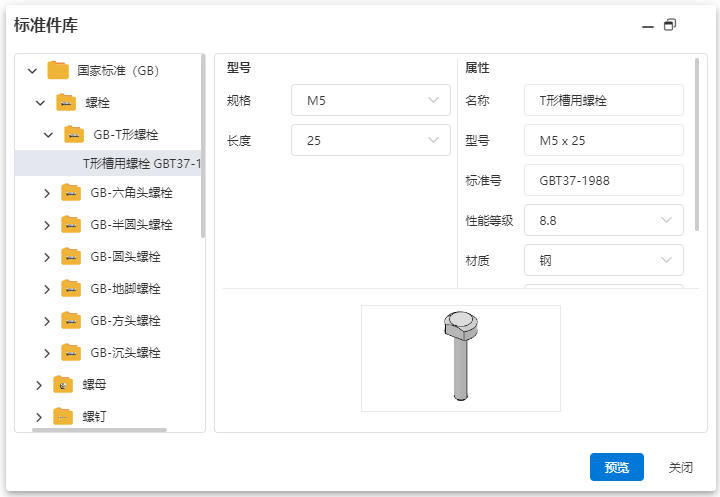720x497 pixels.
Task: Expand the GB-地脚螺栓 node
Action: pyautogui.click(x=46, y=289)
